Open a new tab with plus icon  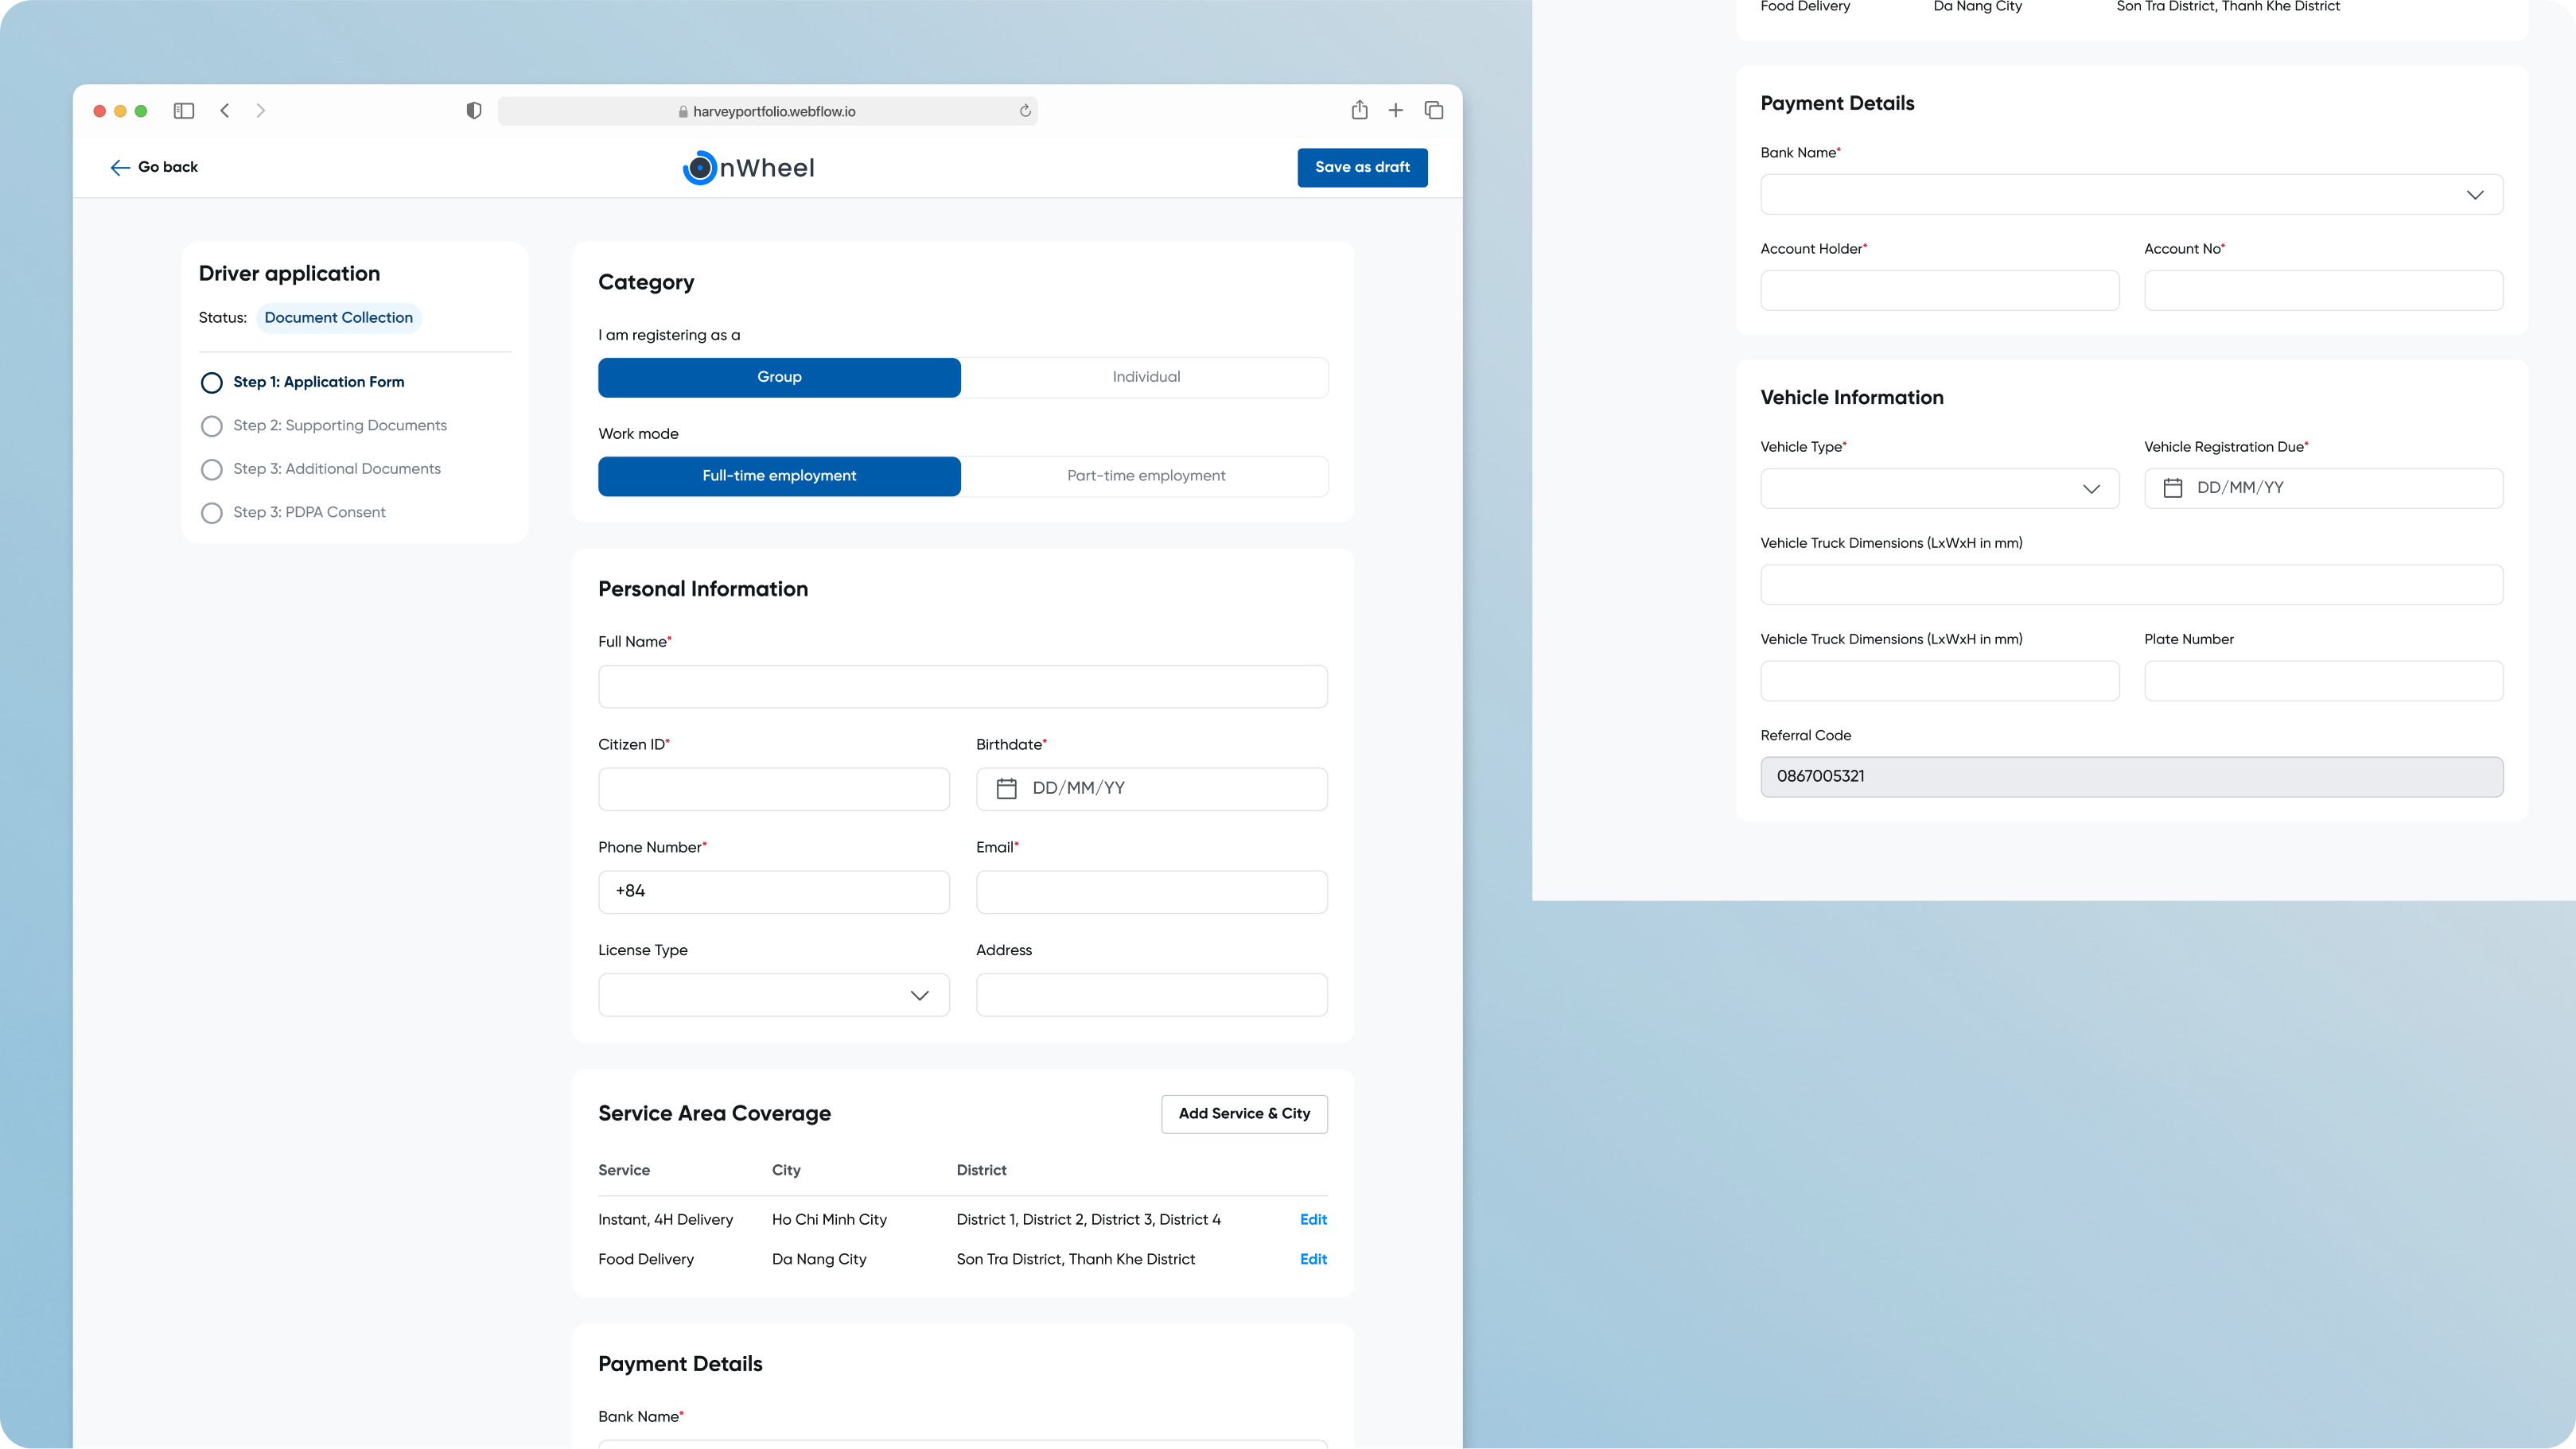point(1396,111)
